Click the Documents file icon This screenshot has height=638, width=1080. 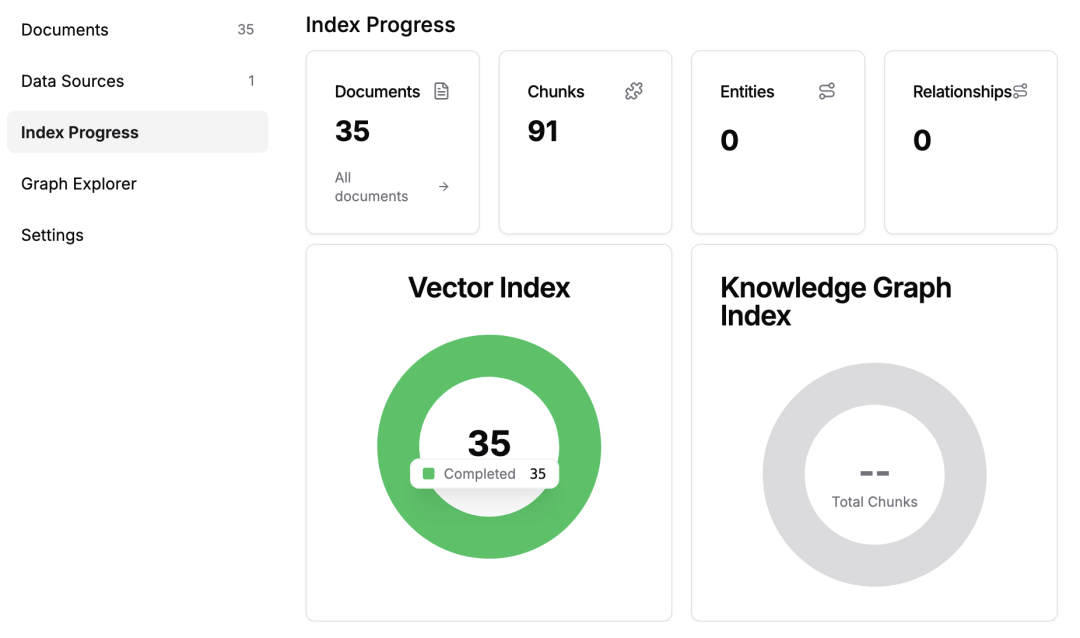(441, 92)
